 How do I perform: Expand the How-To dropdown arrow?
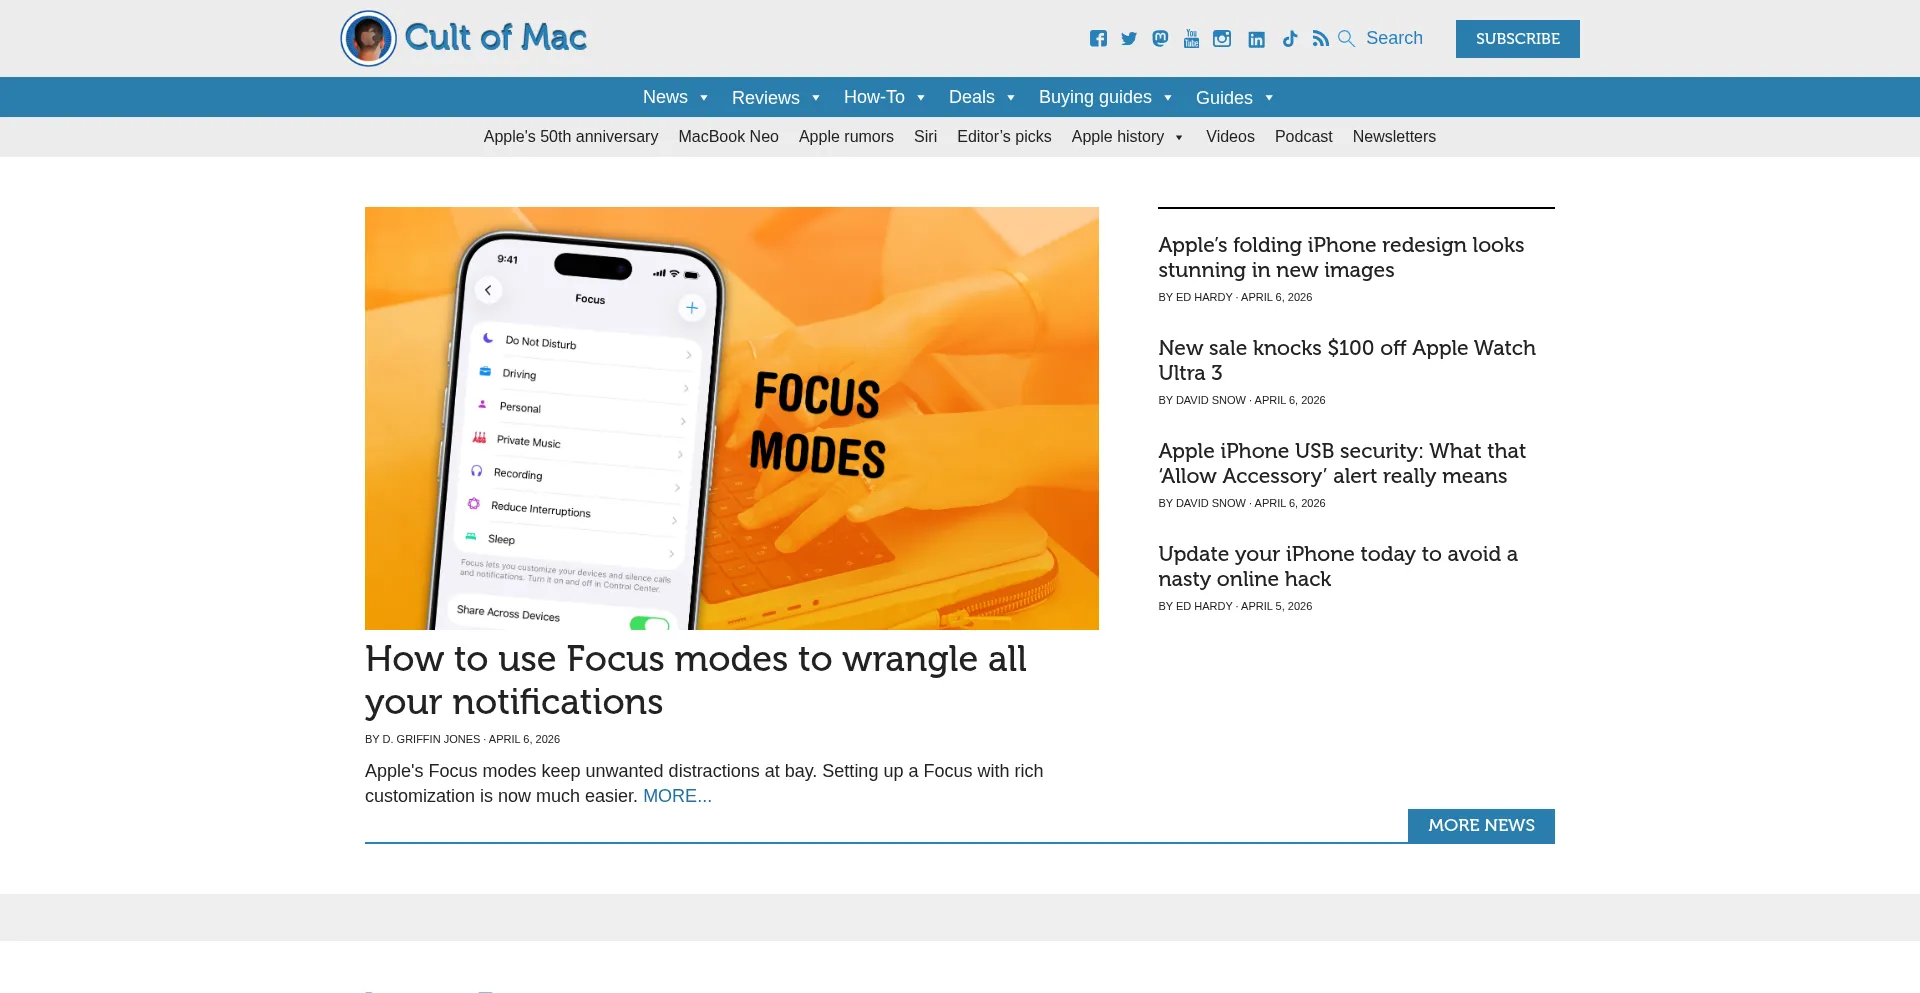(x=921, y=98)
